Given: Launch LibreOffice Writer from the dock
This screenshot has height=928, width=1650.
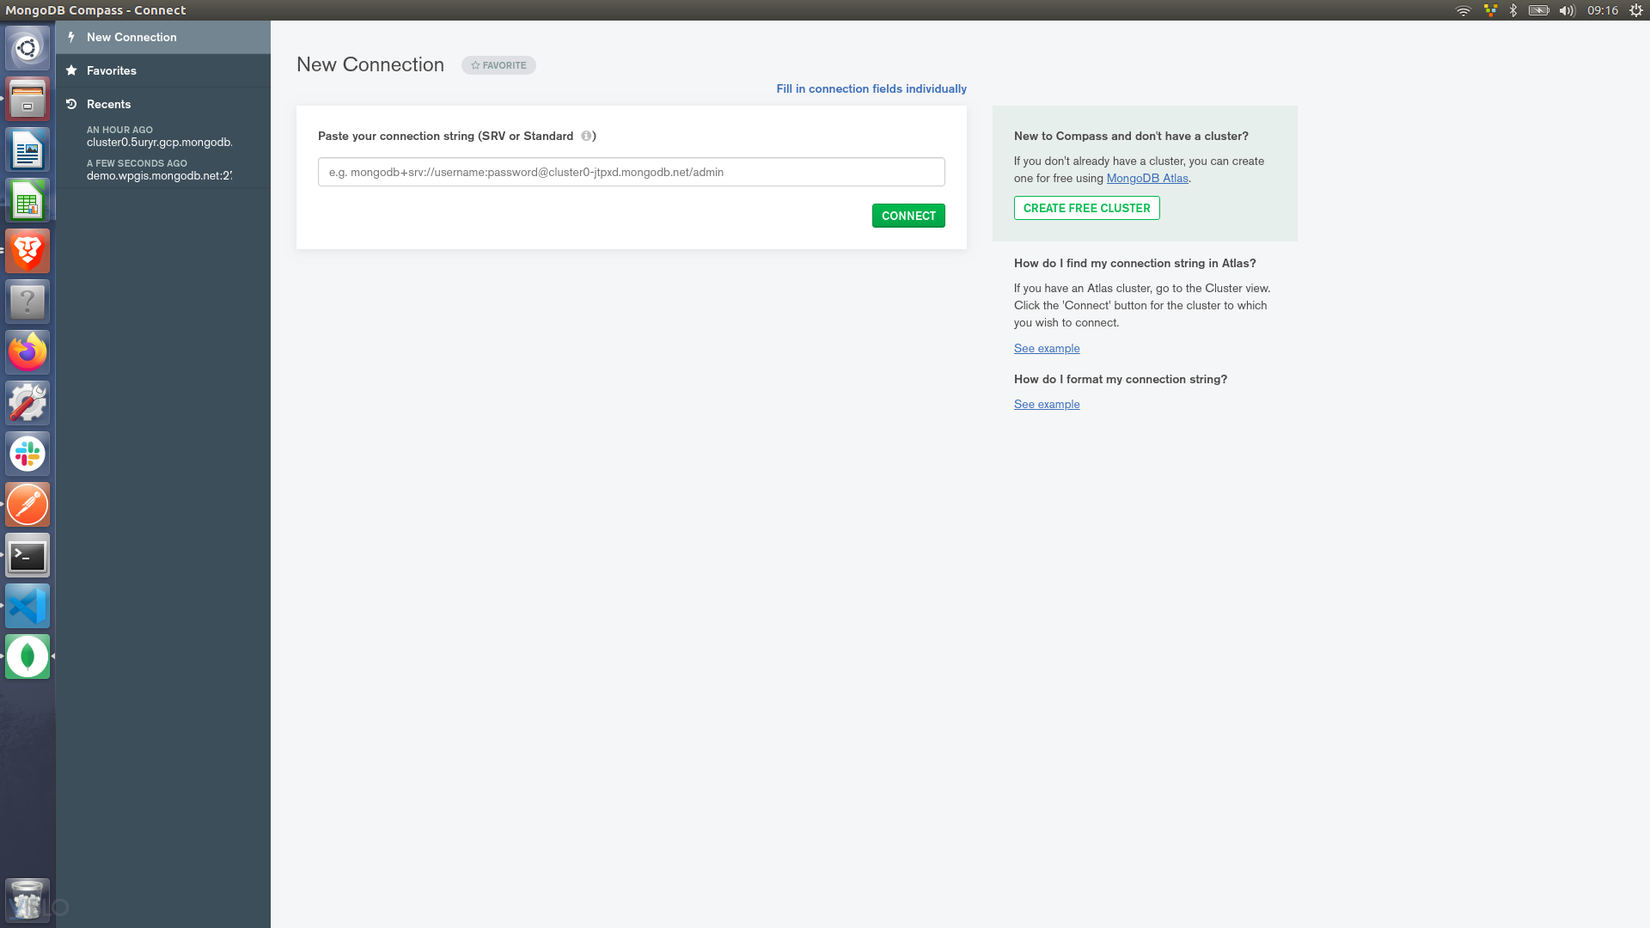Looking at the screenshot, I should point(27,150).
